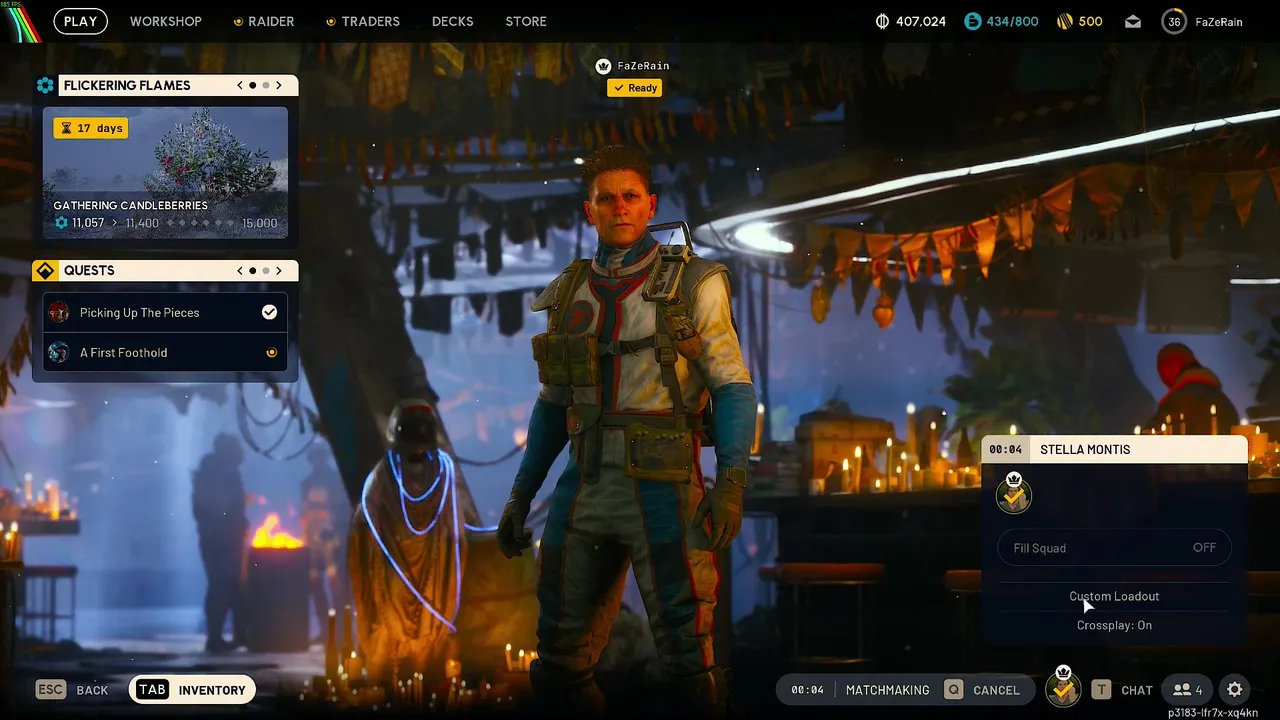The image size is (1280, 720).
Task: Click the gold tokens icon beside 500
Action: 1064,21
